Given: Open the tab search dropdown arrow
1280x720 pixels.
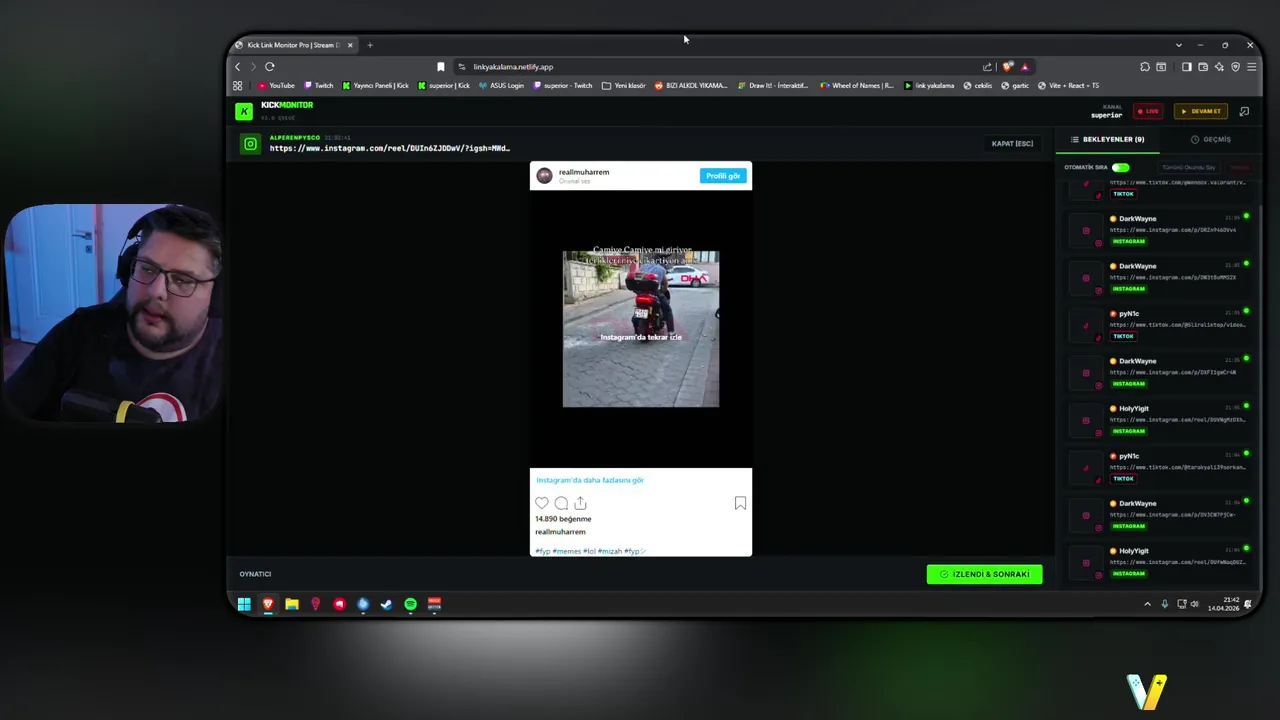Looking at the screenshot, I should (1179, 45).
